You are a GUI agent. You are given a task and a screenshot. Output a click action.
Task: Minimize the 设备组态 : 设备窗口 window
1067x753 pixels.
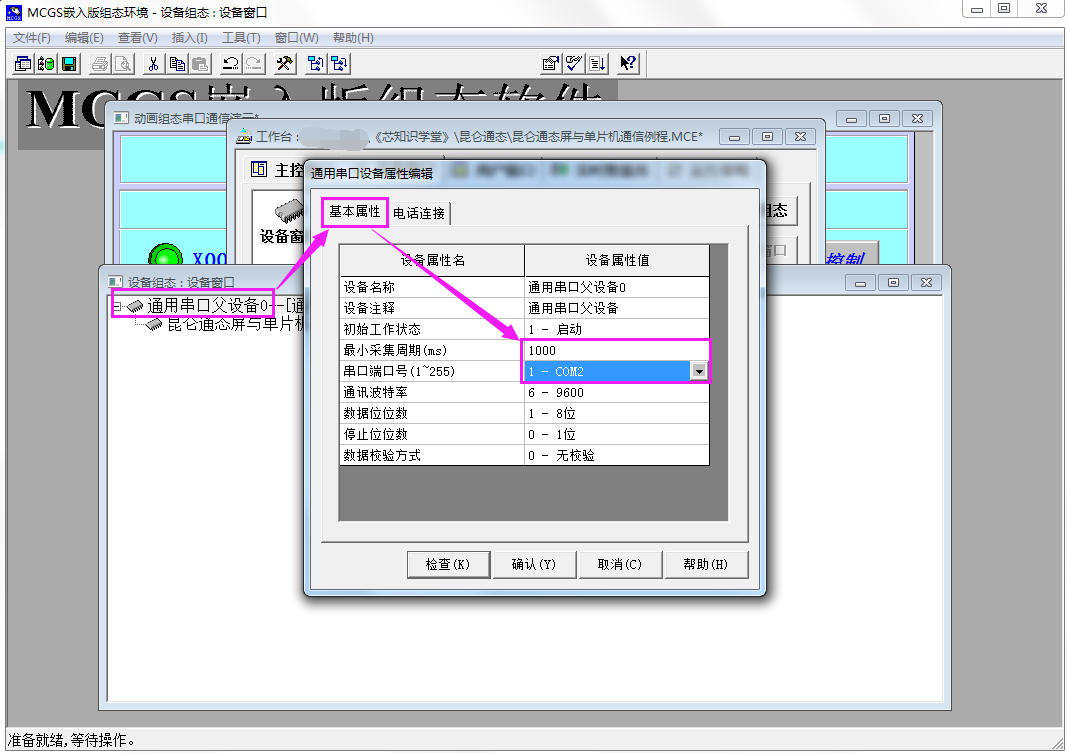pos(860,282)
